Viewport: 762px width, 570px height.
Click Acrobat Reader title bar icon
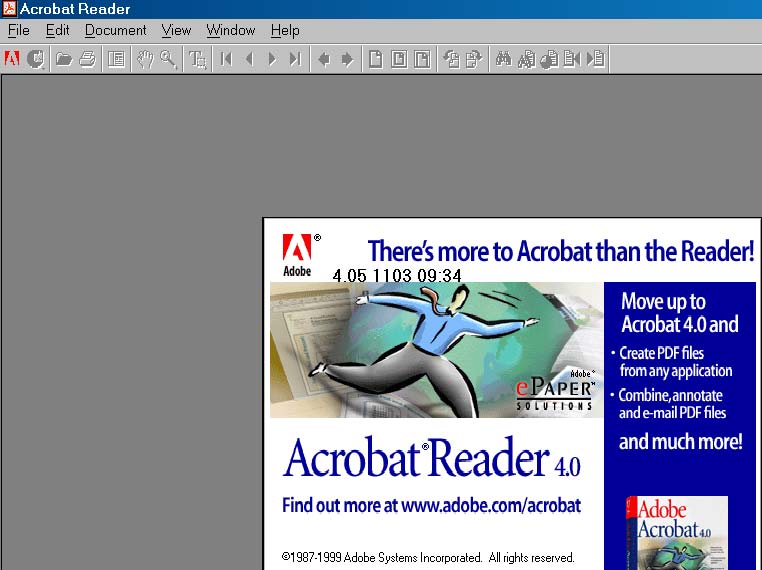[9, 9]
